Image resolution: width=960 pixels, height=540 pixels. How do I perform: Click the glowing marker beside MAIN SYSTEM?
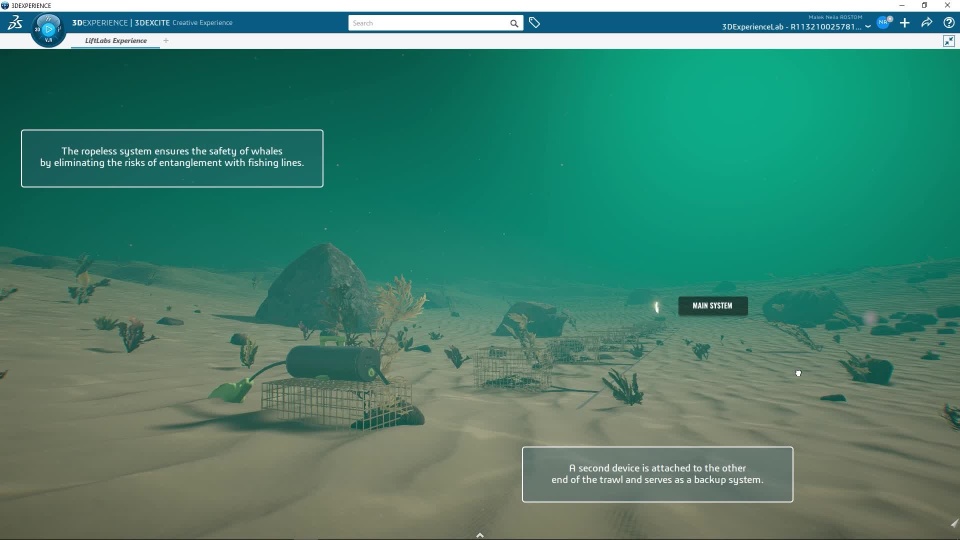pyautogui.click(x=657, y=307)
